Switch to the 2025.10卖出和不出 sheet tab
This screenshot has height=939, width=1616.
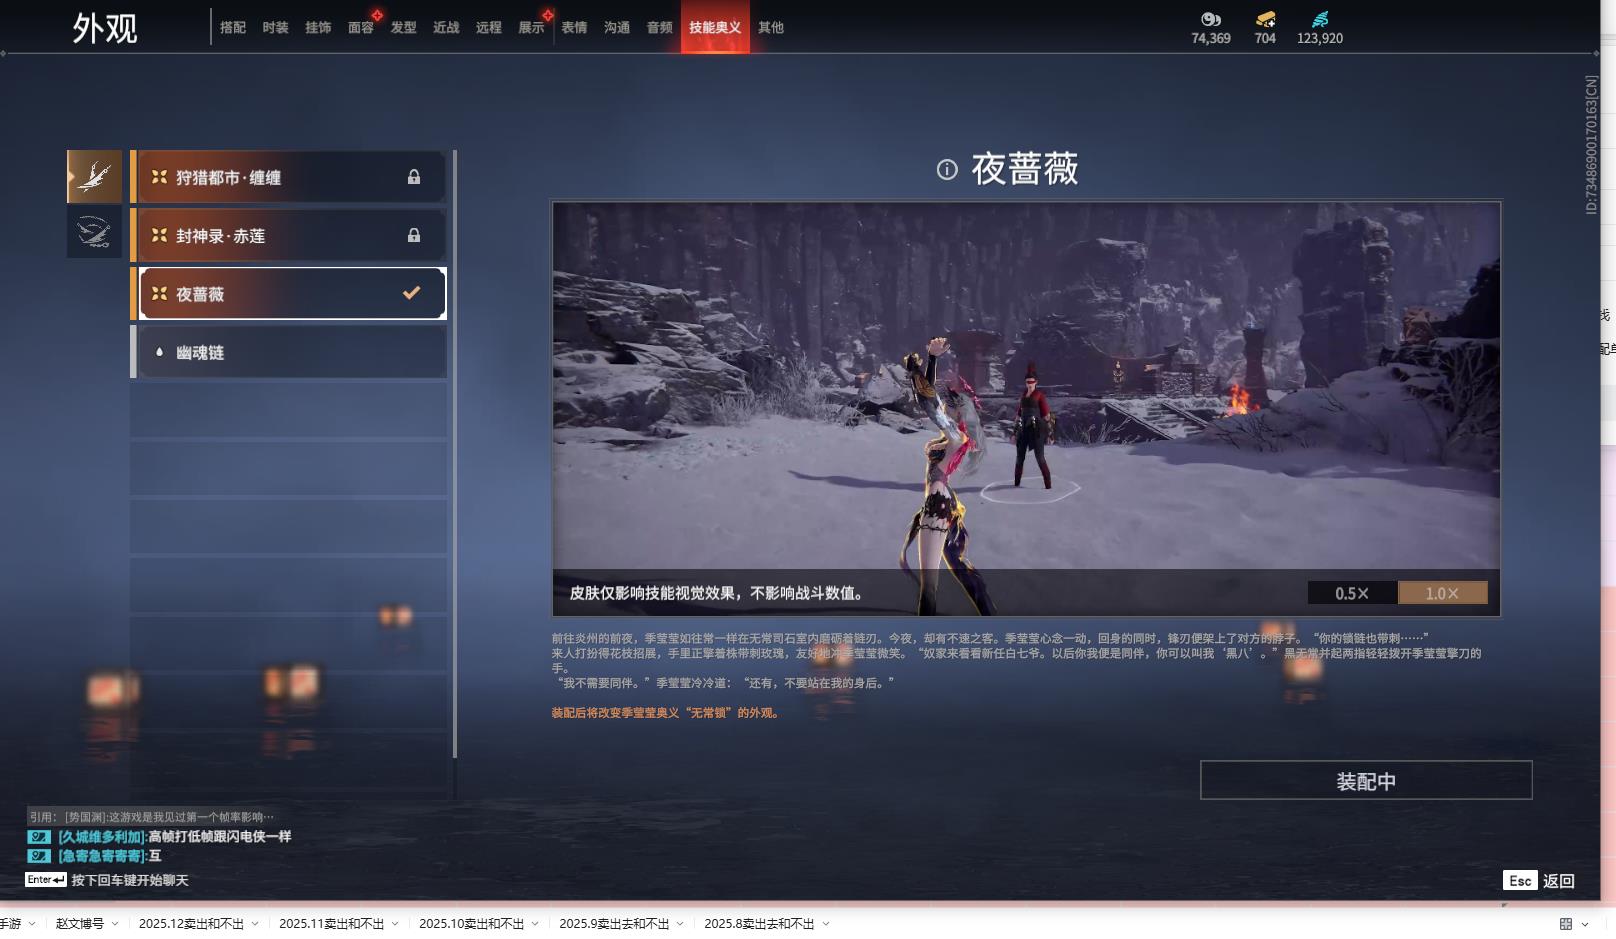471,924
